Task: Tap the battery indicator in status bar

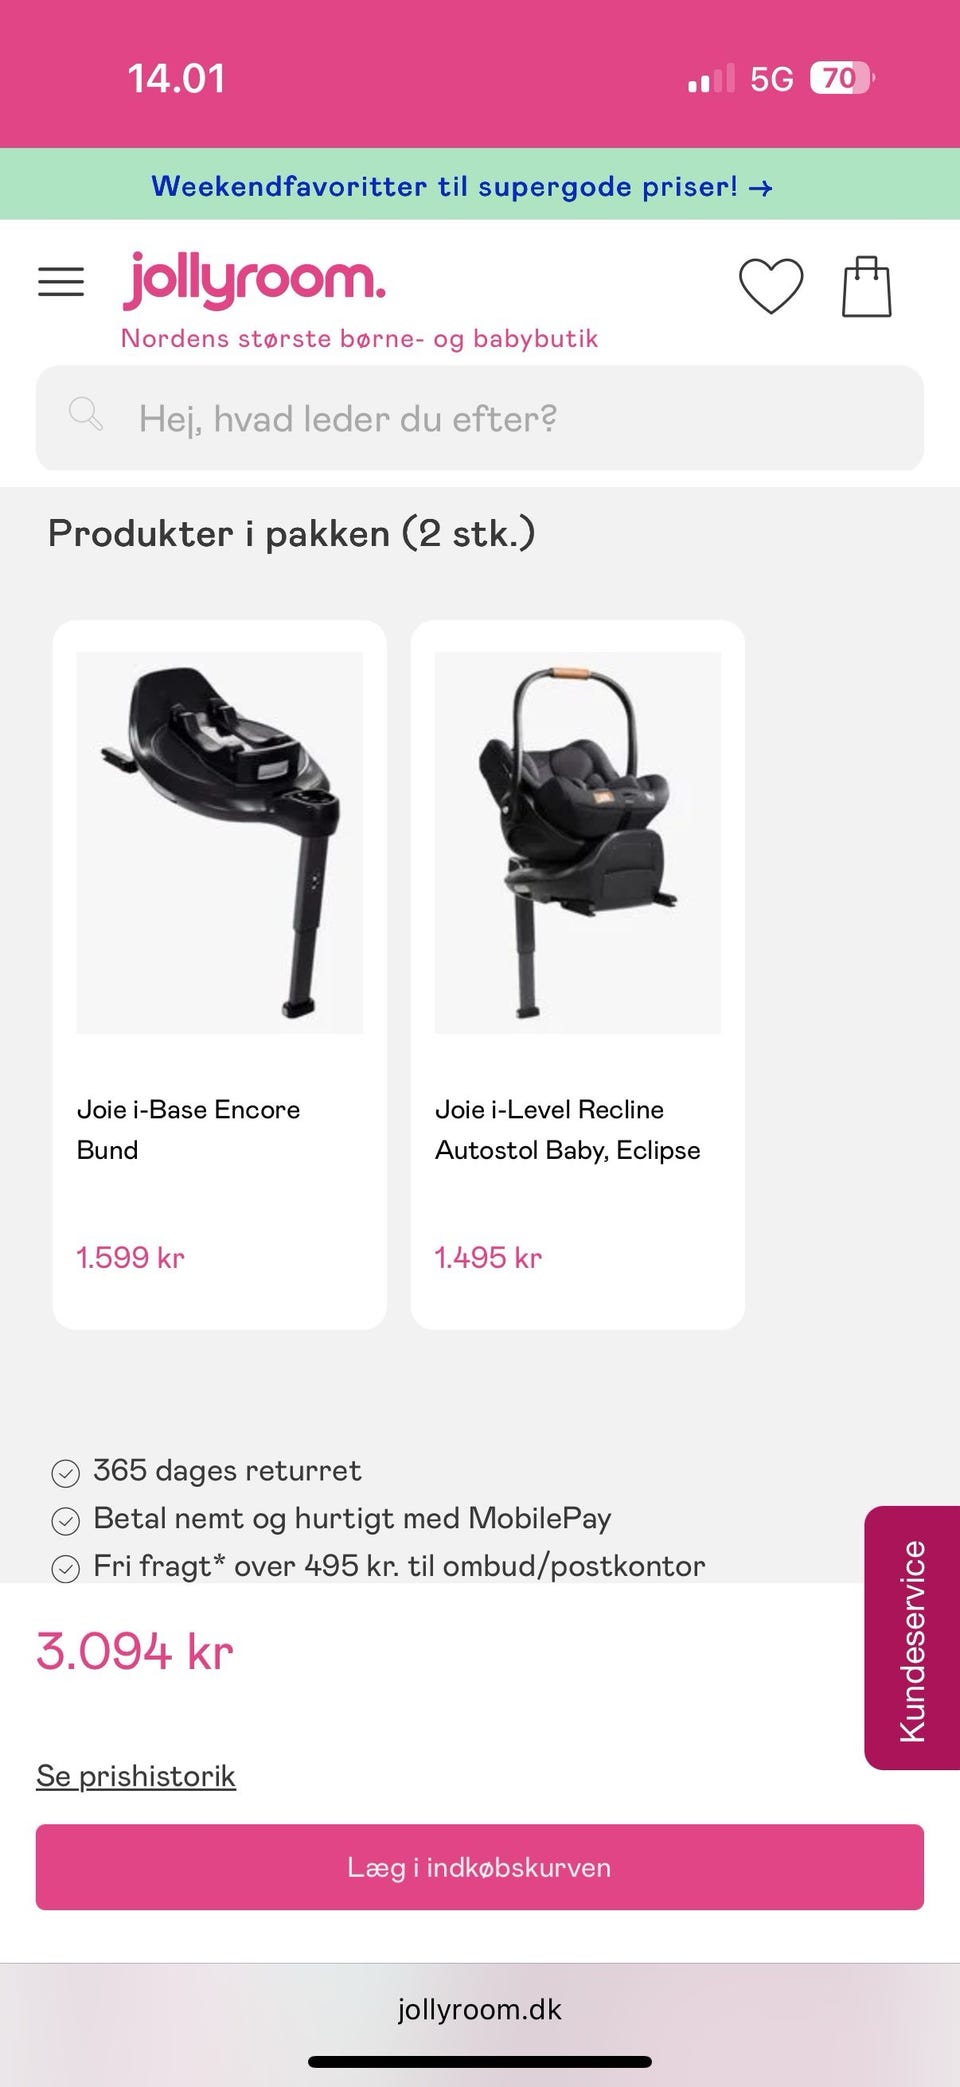Action: [841, 78]
